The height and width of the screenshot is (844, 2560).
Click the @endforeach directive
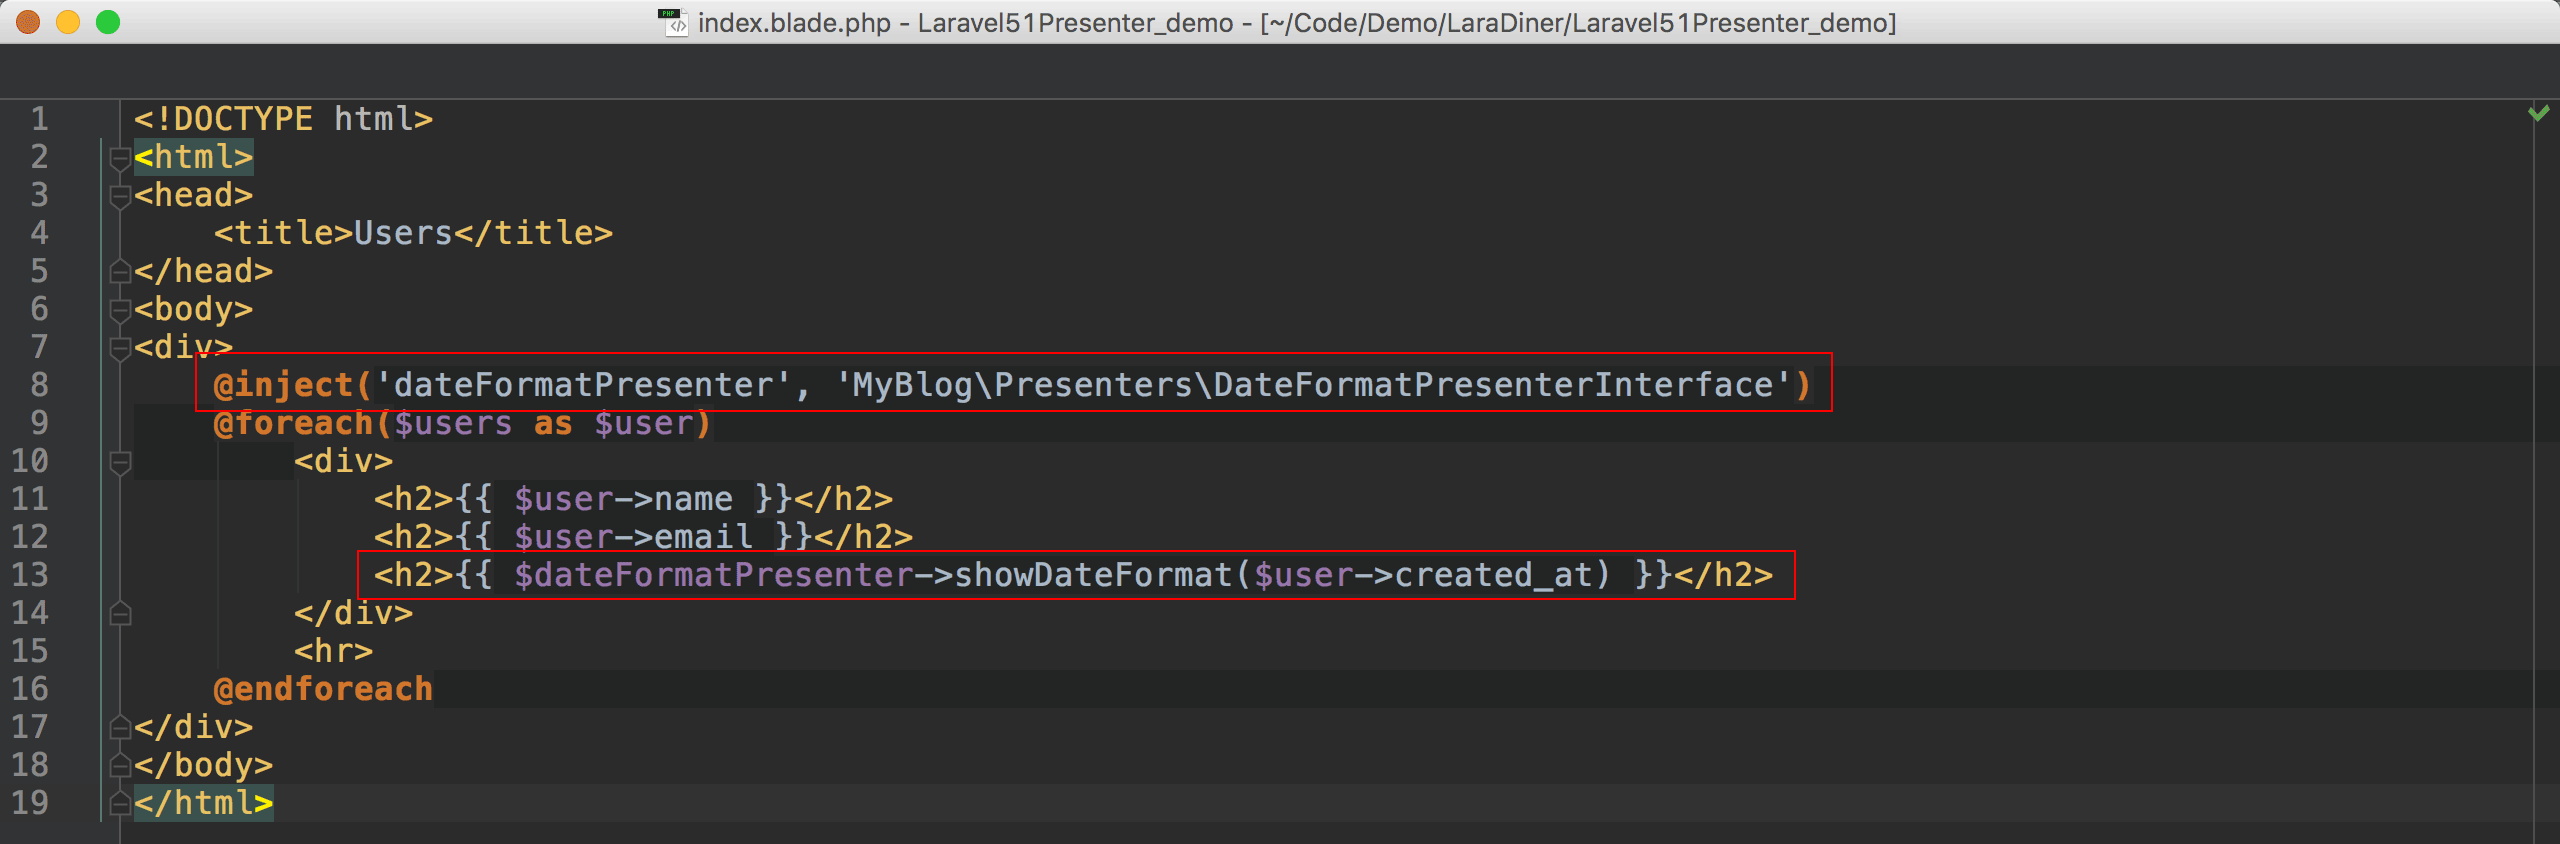[323, 689]
